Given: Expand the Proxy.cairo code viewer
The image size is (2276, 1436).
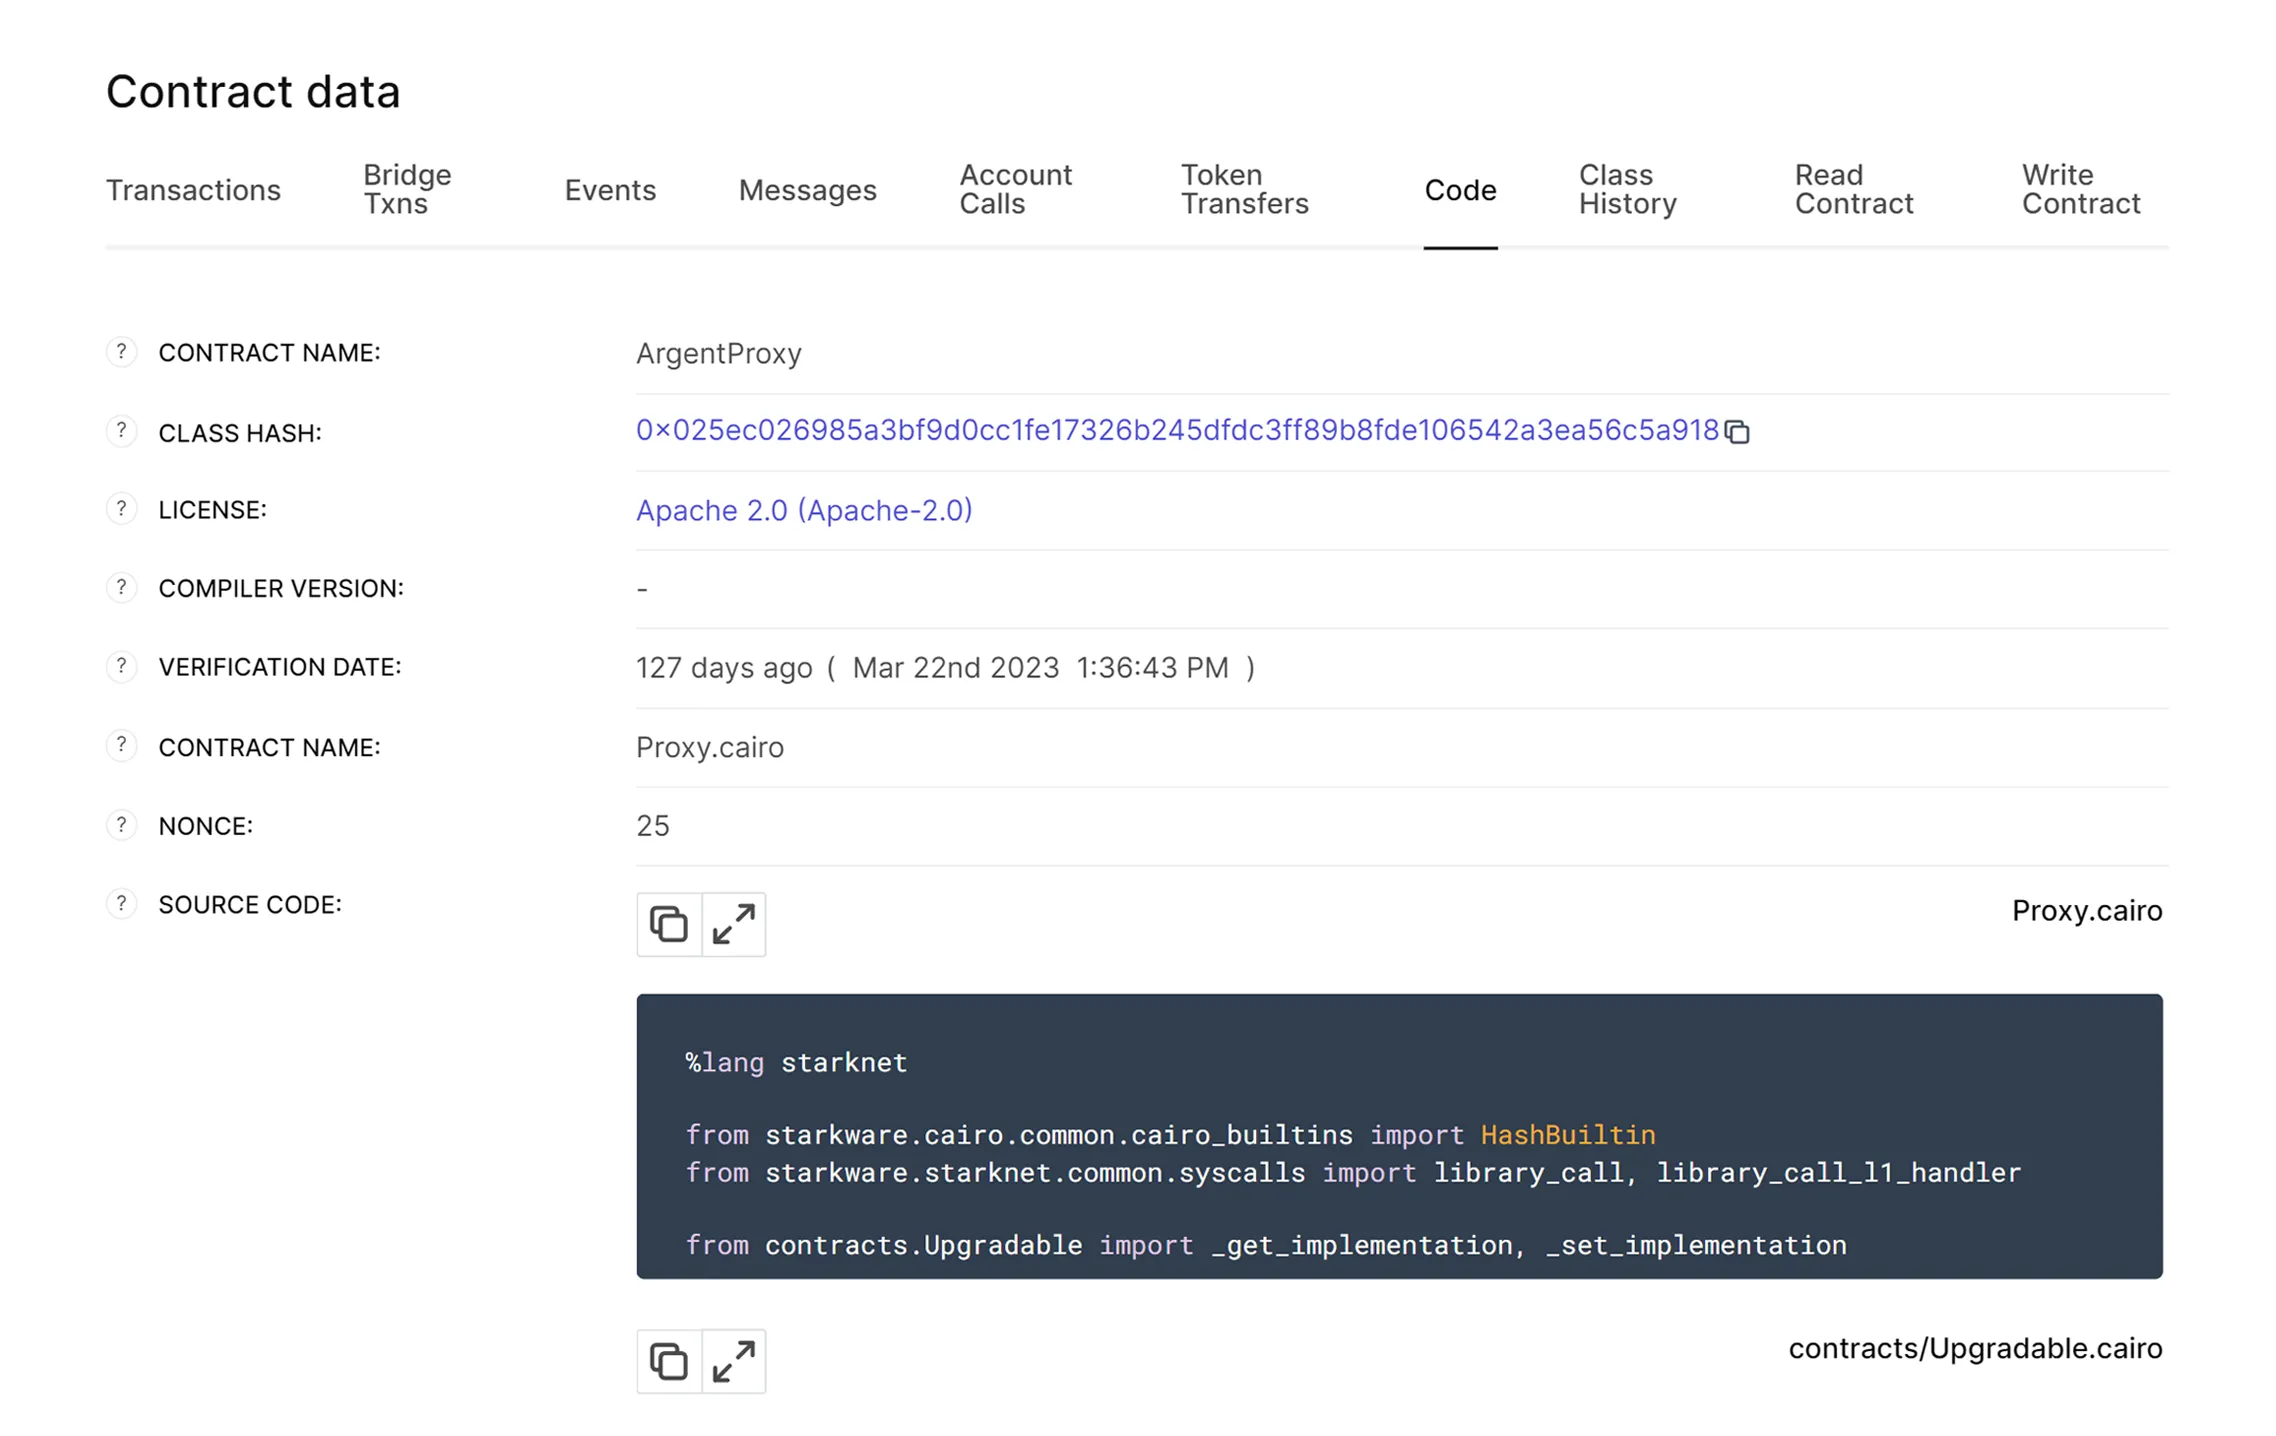Looking at the screenshot, I should tap(734, 924).
